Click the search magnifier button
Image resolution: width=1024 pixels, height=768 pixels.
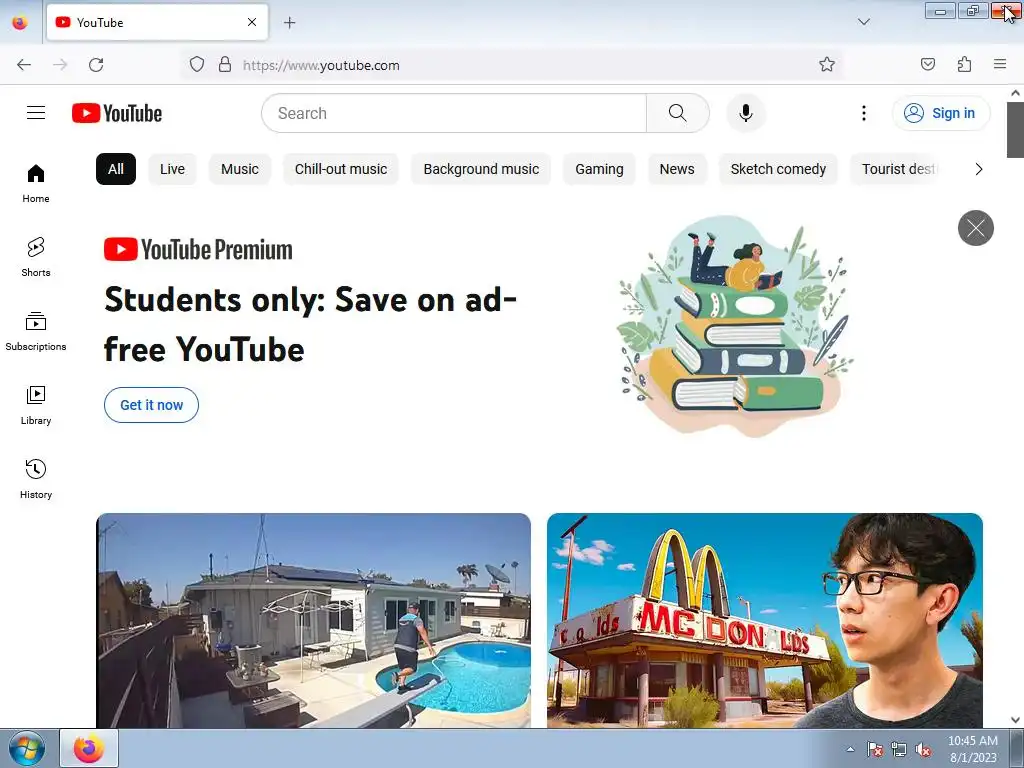[677, 113]
